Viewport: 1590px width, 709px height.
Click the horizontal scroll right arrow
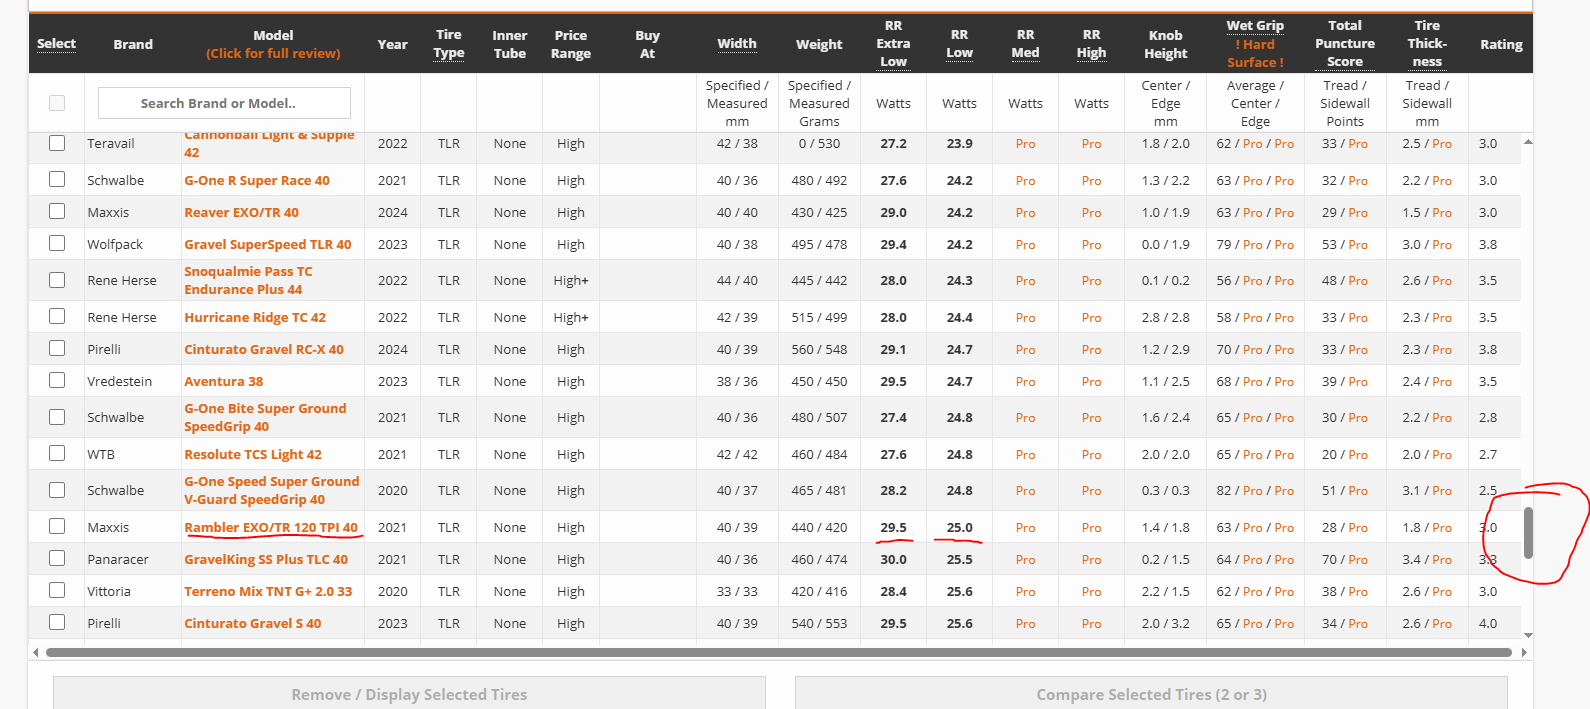tap(1524, 653)
